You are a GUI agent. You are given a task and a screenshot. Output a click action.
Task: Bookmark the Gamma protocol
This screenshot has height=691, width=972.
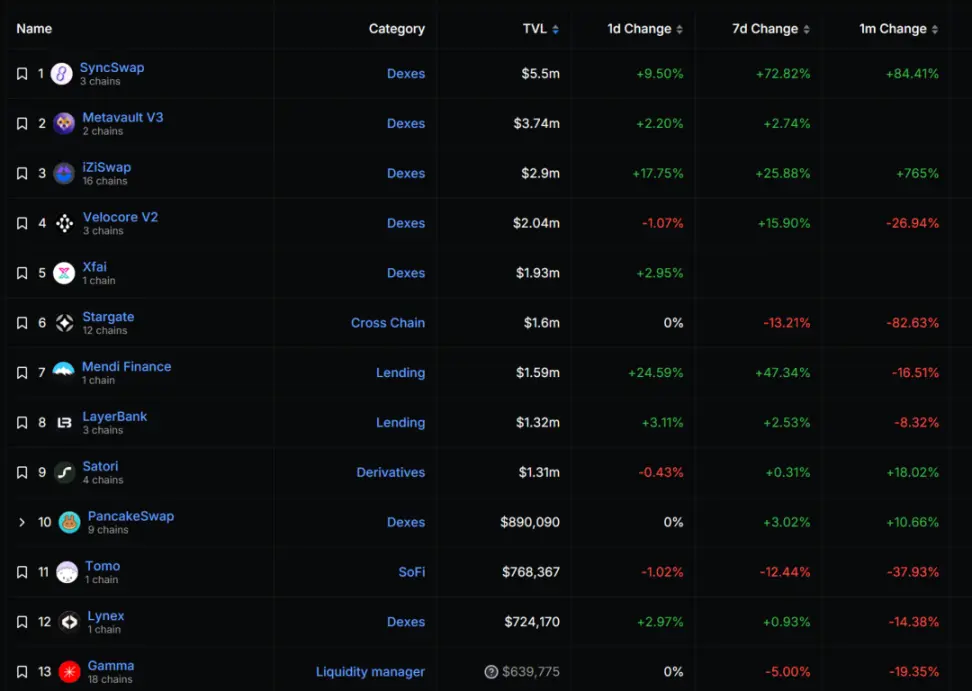22,672
